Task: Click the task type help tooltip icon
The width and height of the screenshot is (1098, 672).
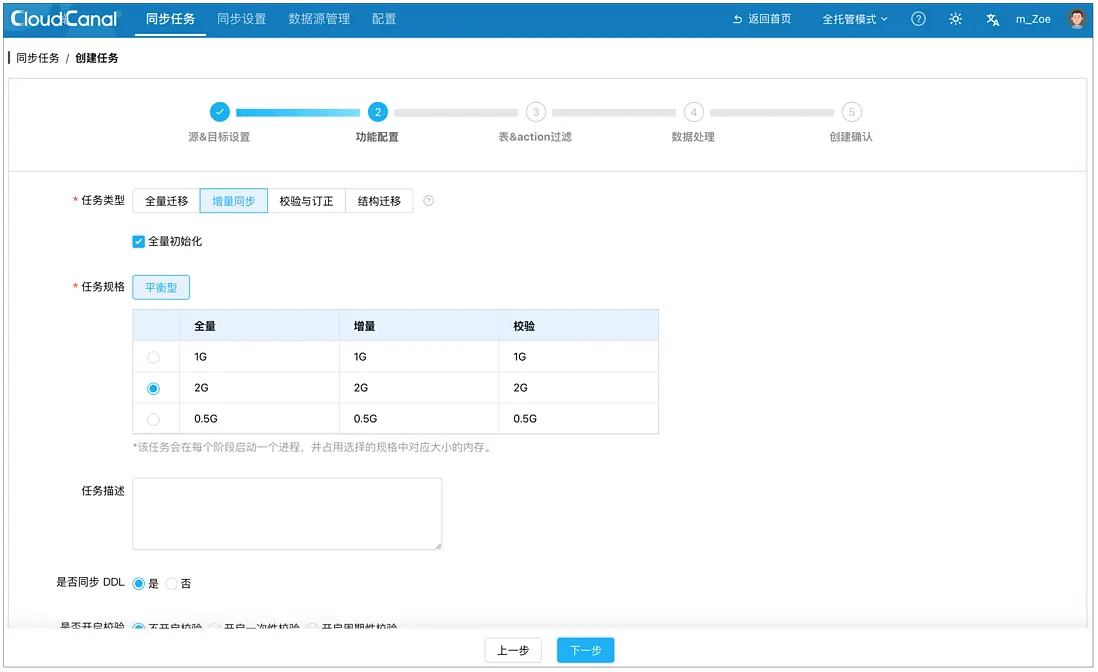Action: pos(429,201)
